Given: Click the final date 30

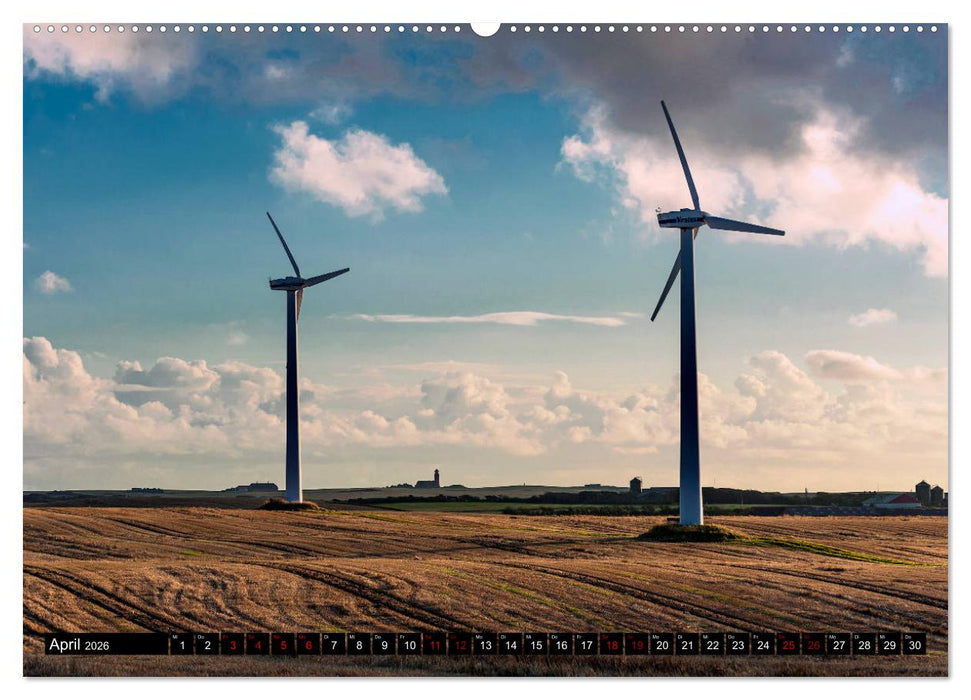Looking at the screenshot, I should (912, 646).
